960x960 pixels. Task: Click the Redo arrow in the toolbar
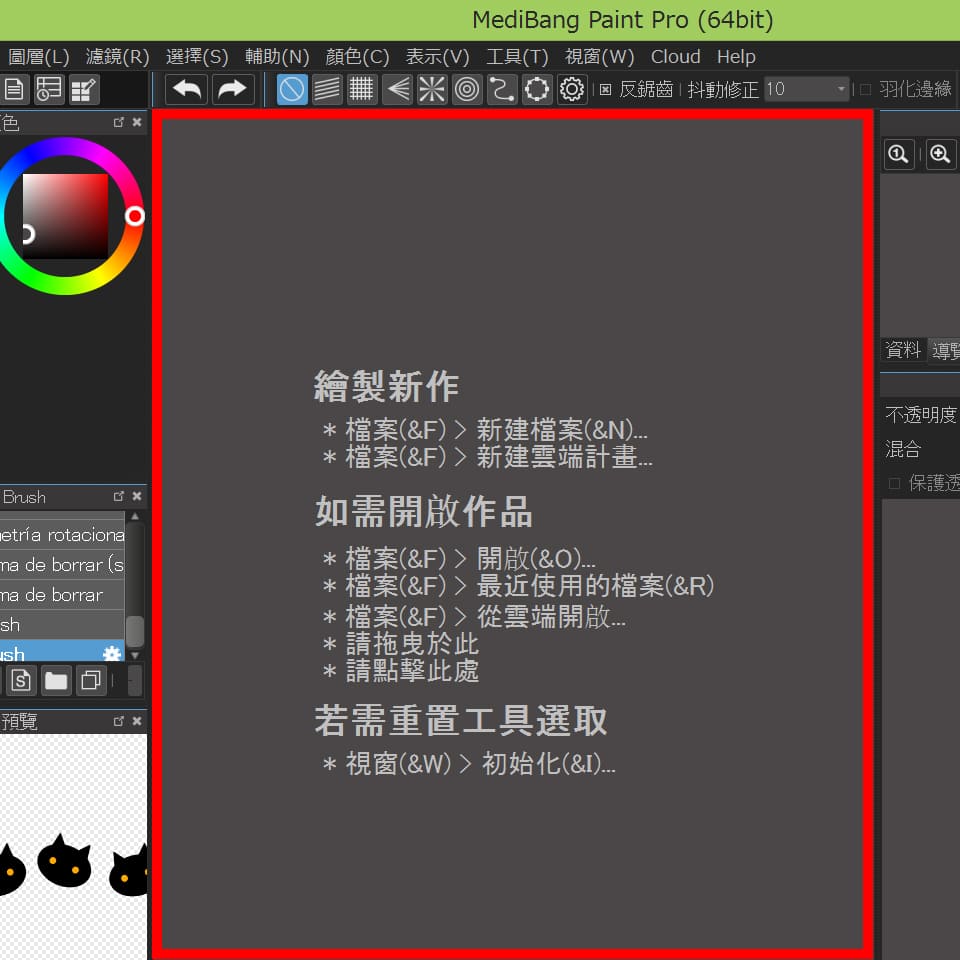[x=233, y=89]
